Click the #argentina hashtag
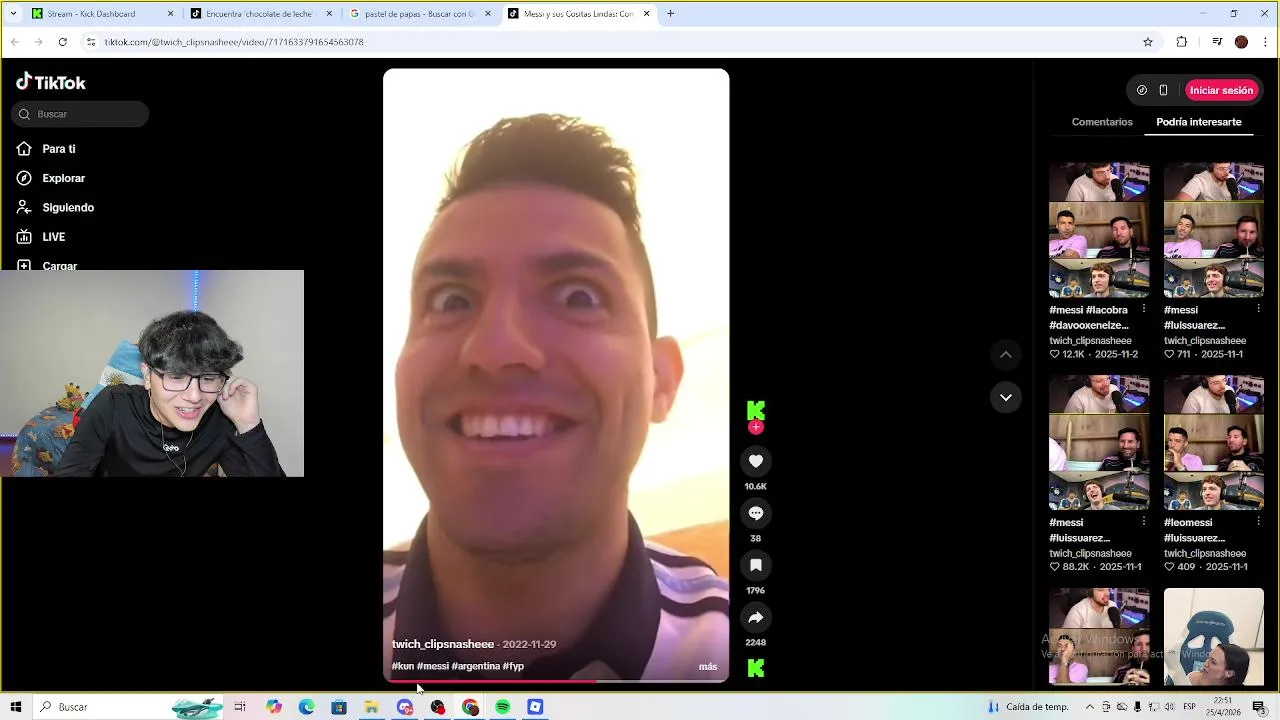Screen dimensions: 1280x720 click(x=476, y=666)
